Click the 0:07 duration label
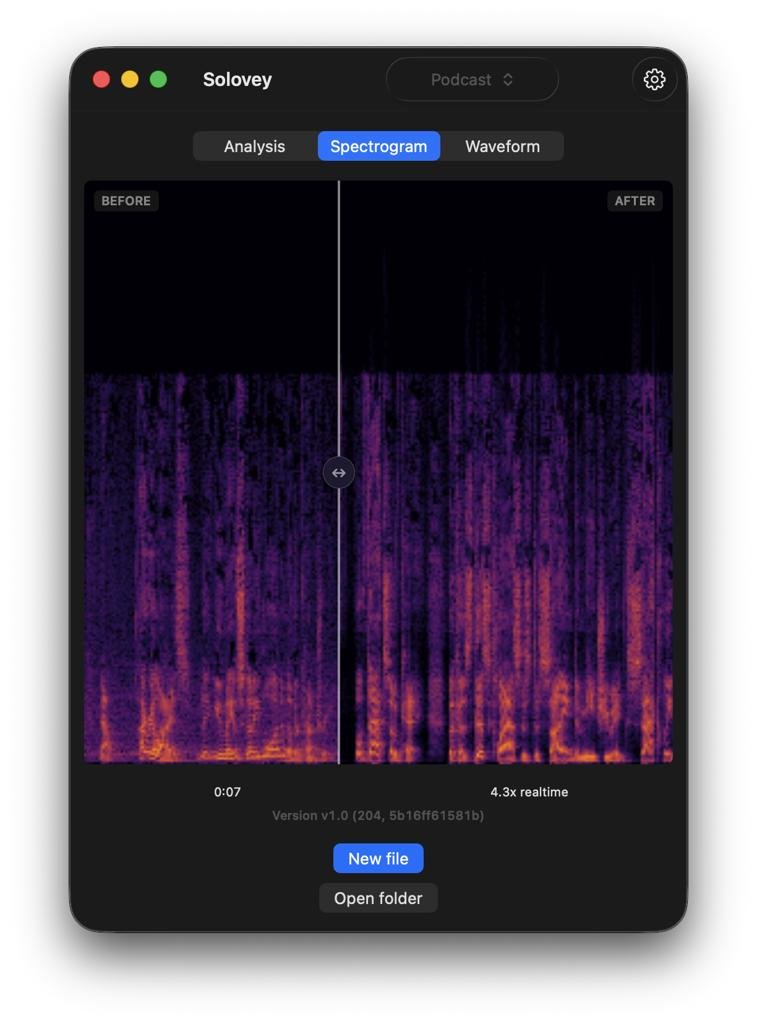The height and width of the screenshot is (1024, 757). [x=227, y=792]
